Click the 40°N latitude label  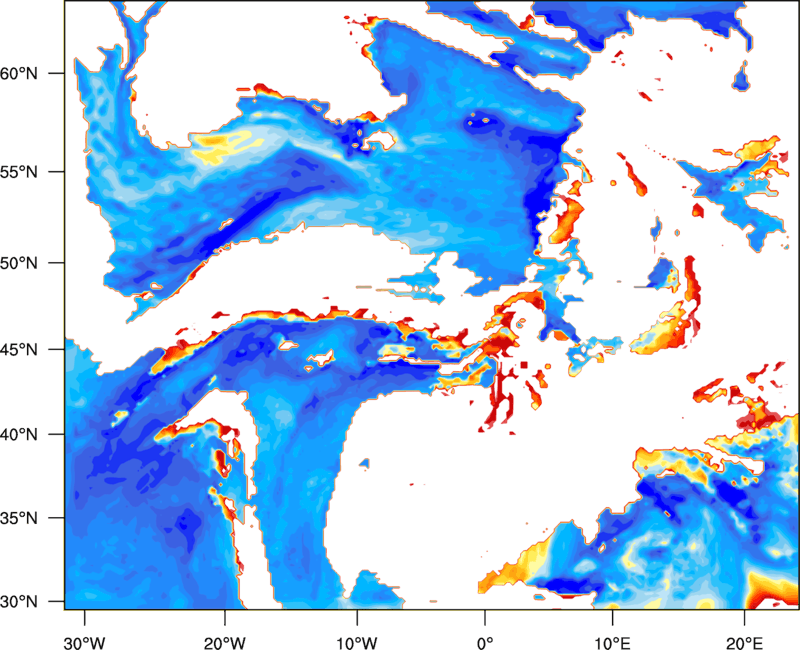coord(19,434)
